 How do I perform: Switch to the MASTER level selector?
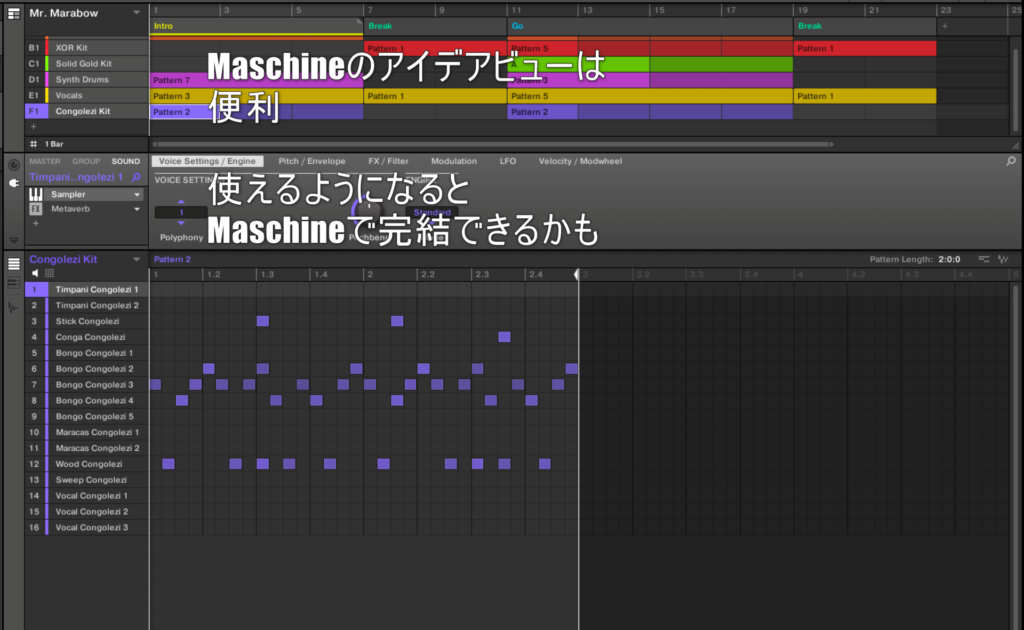pyautogui.click(x=44, y=161)
